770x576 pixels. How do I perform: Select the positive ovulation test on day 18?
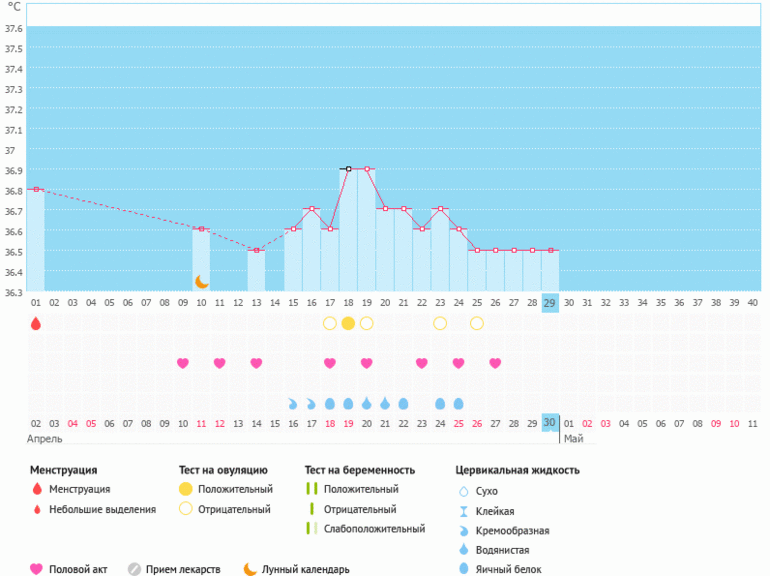[348, 323]
